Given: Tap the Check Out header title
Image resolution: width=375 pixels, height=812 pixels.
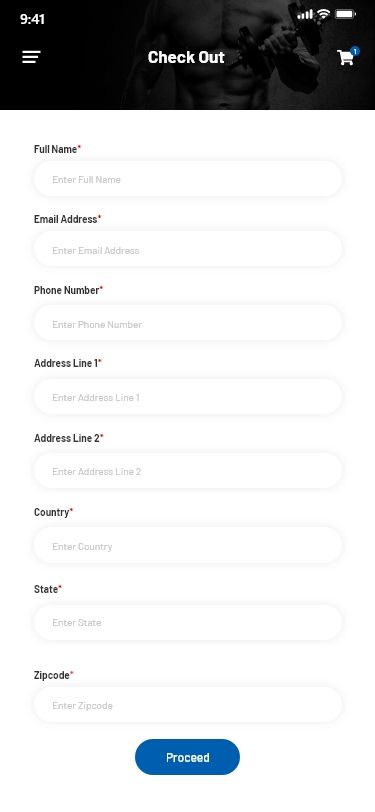Looking at the screenshot, I should tap(186, 57).
